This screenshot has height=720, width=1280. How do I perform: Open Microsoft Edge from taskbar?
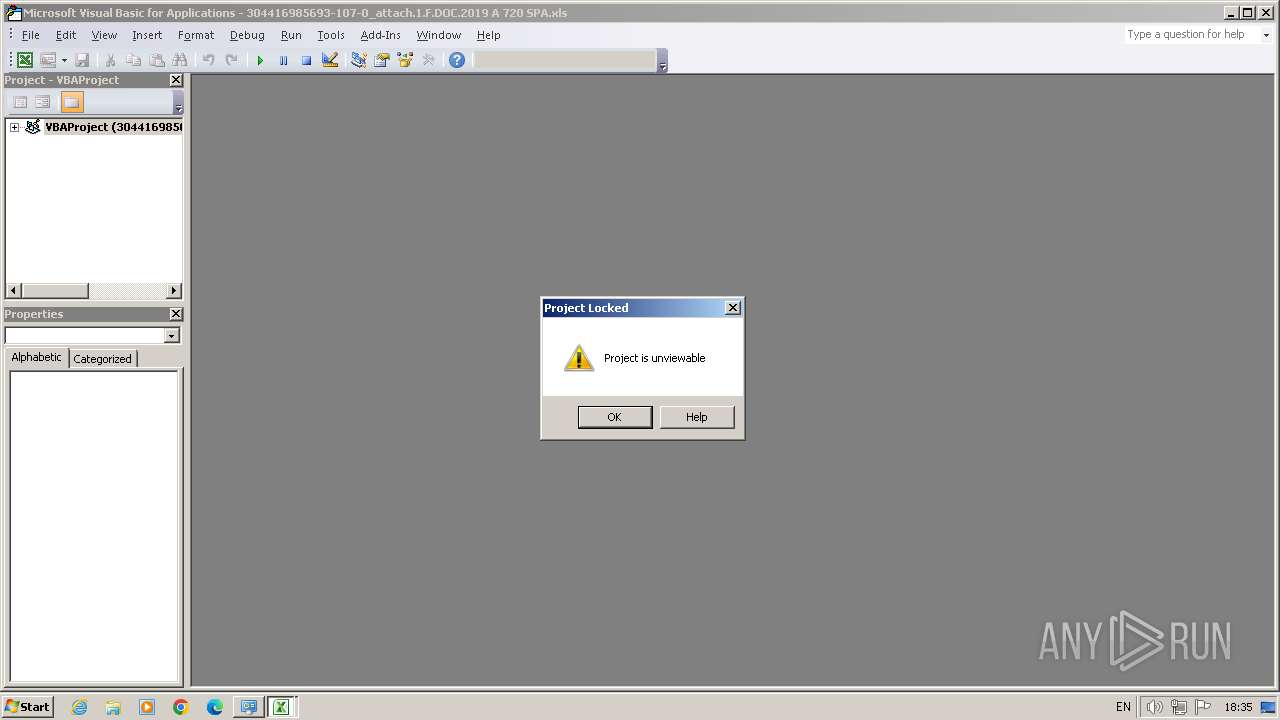tap(215, 707)
